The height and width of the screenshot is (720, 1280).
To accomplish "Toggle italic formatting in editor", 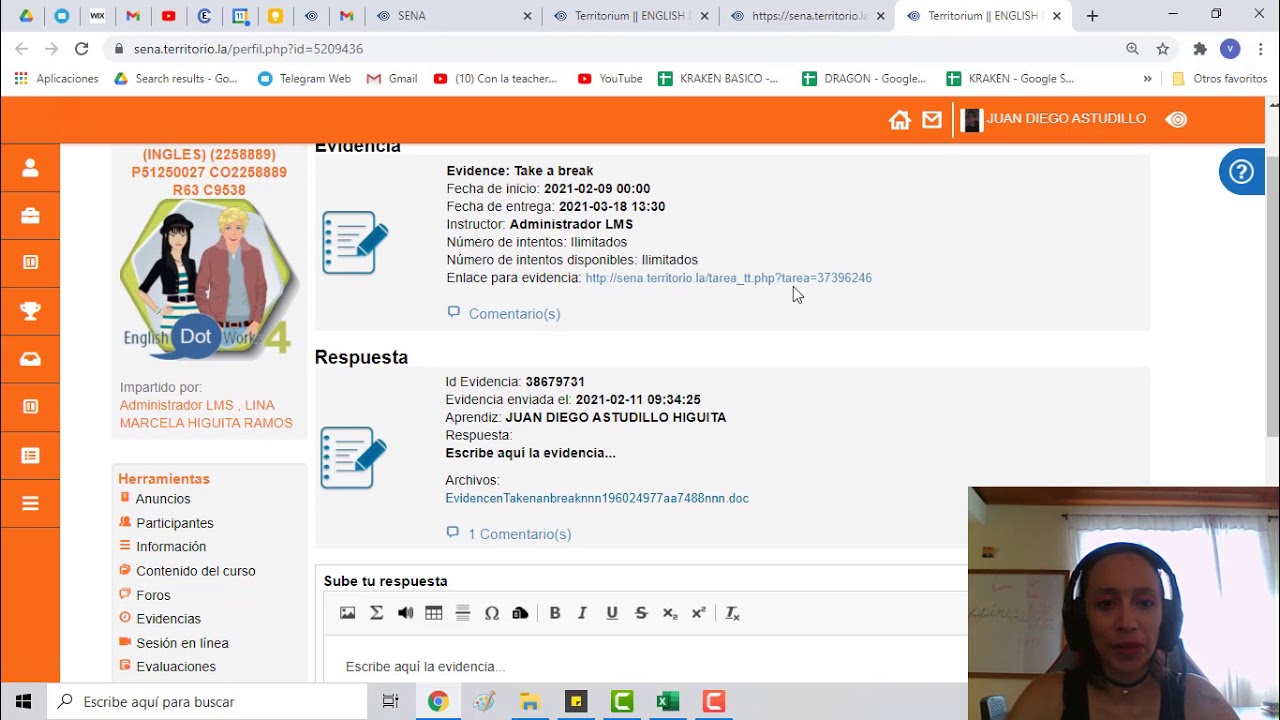I will [582, 613].
